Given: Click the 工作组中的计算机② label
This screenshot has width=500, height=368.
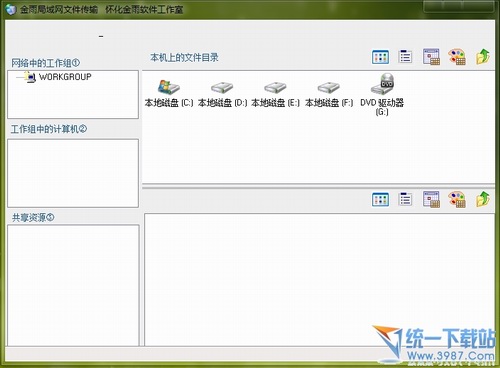Looking at the screenshot, I should click(x=49, y=129).
